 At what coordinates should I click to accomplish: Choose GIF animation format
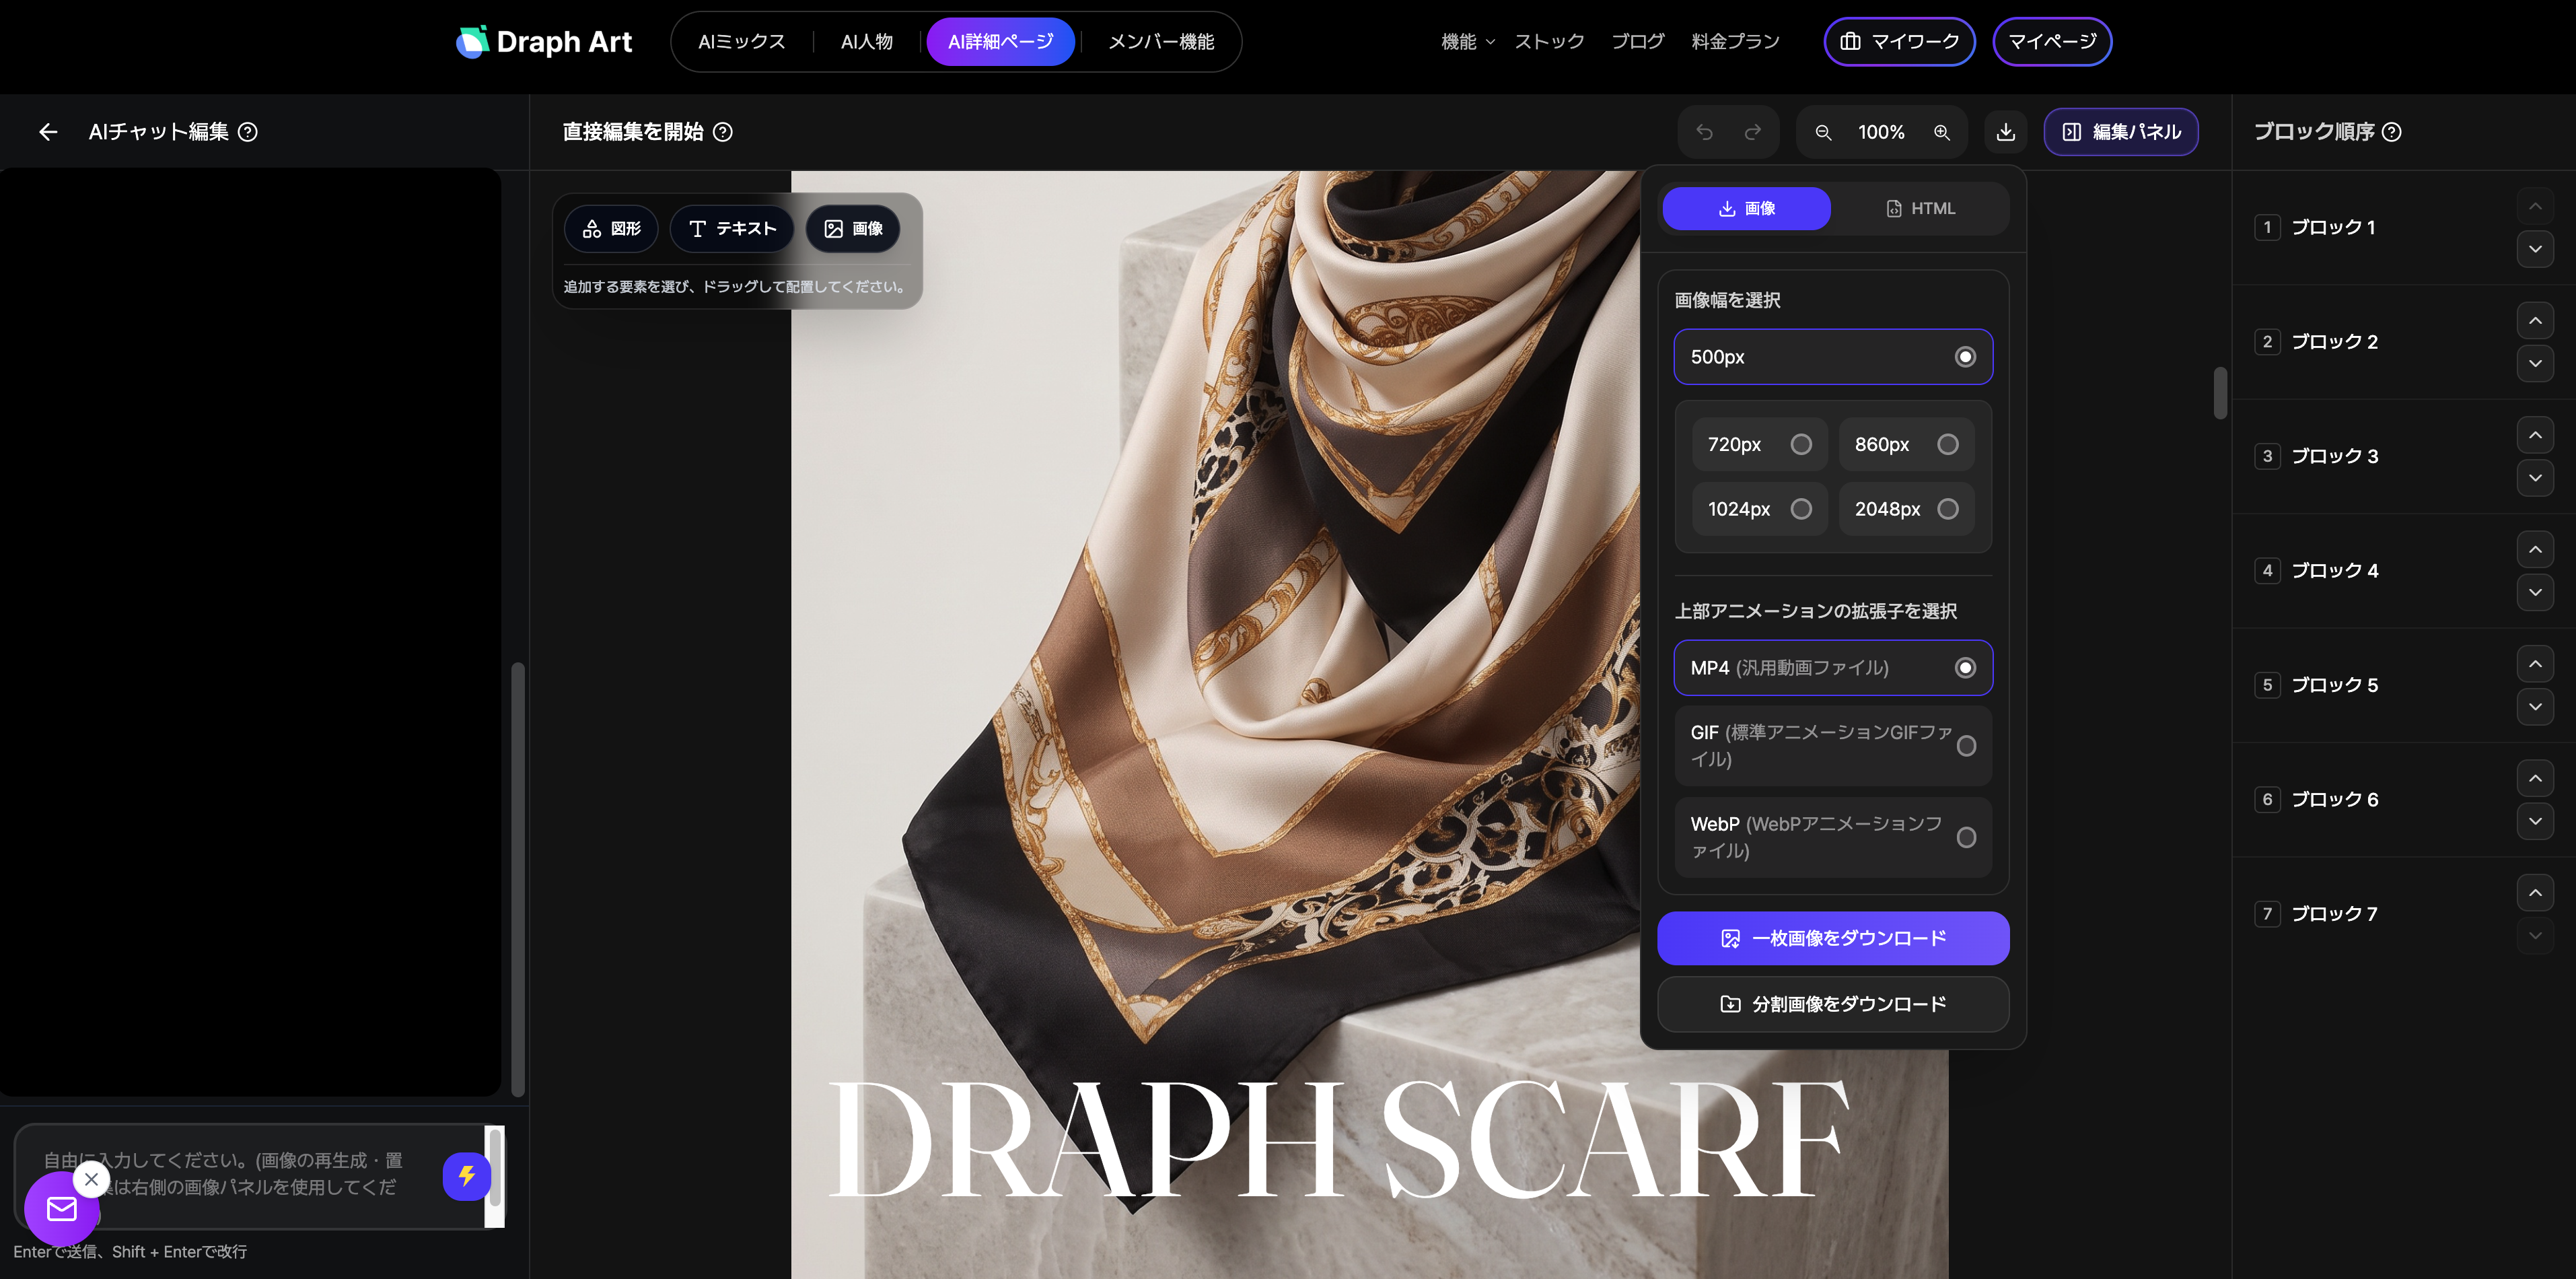pos(1833,746)
